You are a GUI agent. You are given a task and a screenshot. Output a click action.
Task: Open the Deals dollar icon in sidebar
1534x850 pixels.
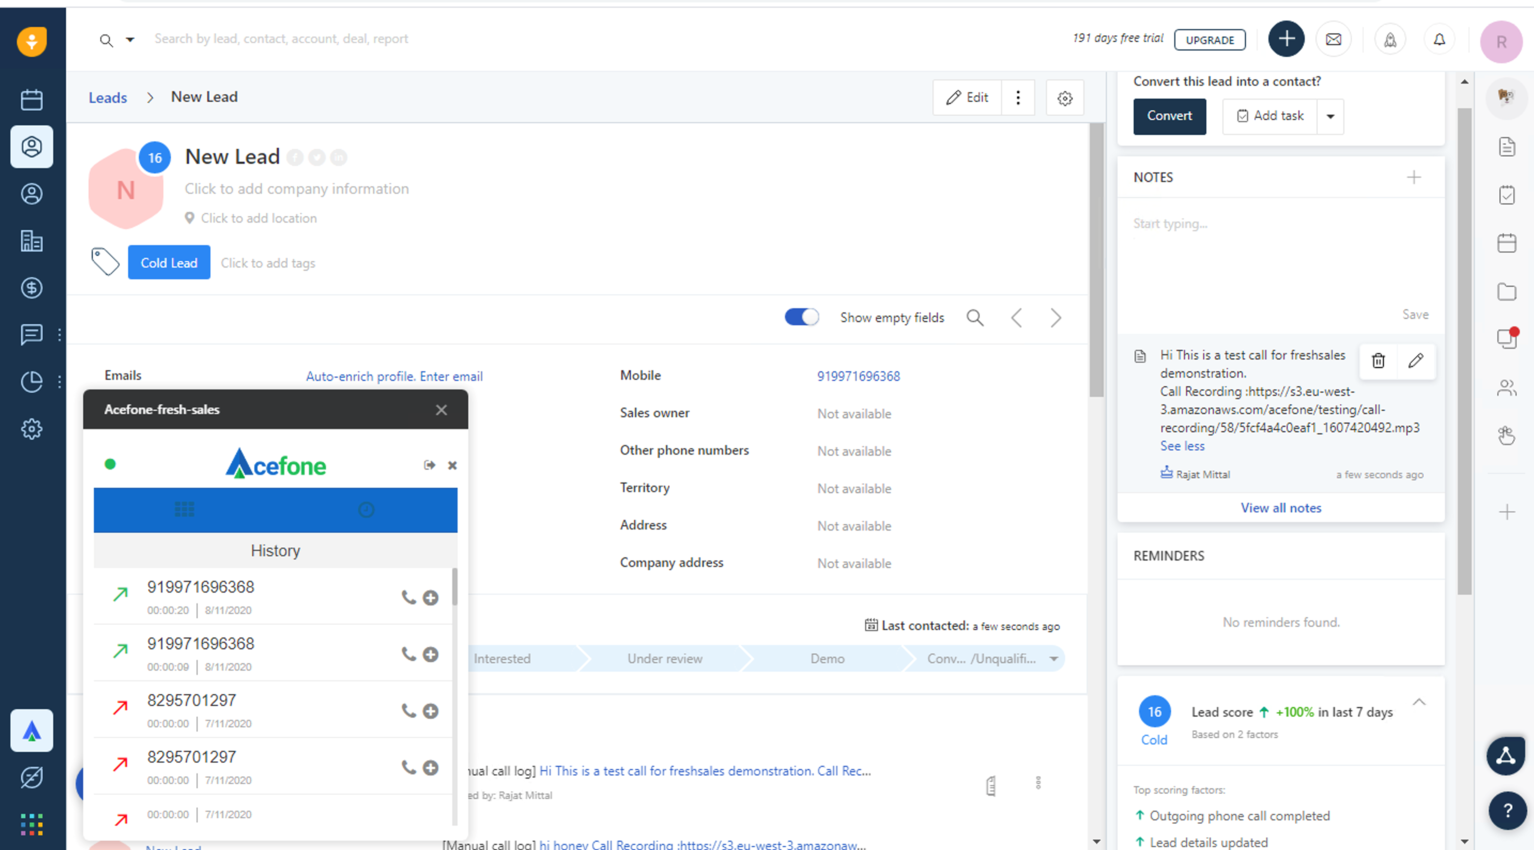[x=32, y=288]
